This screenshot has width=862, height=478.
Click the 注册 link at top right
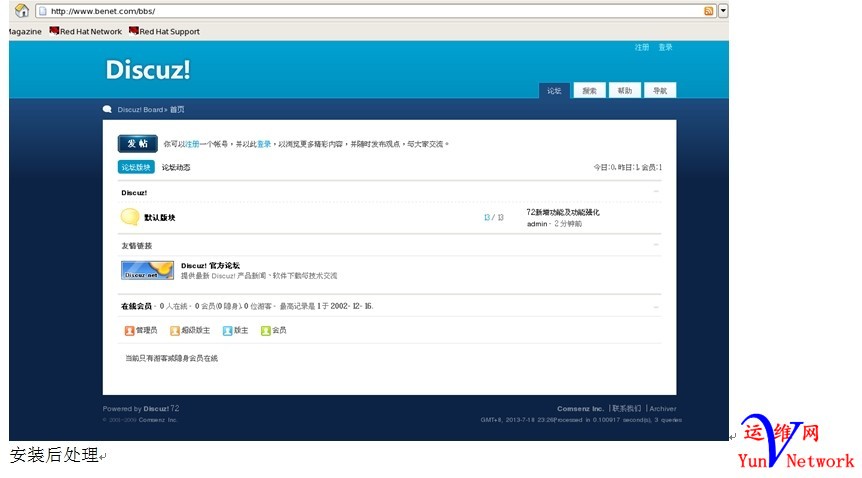(642, 47)
